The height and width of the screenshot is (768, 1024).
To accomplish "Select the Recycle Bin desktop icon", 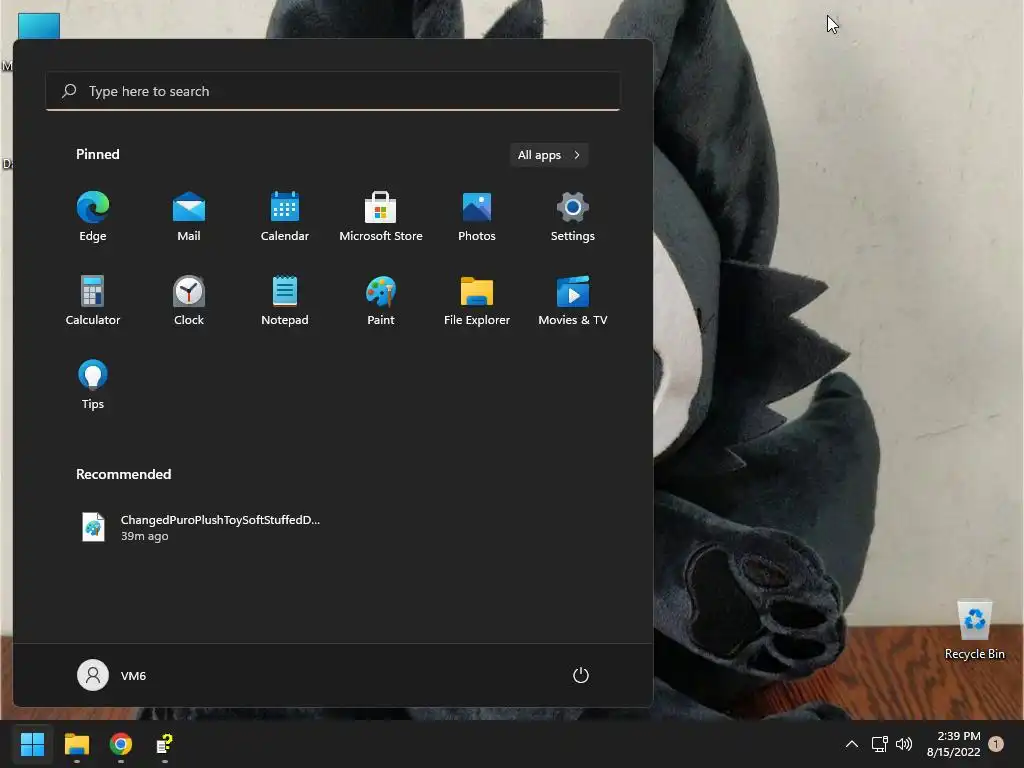I will point(974,630).
